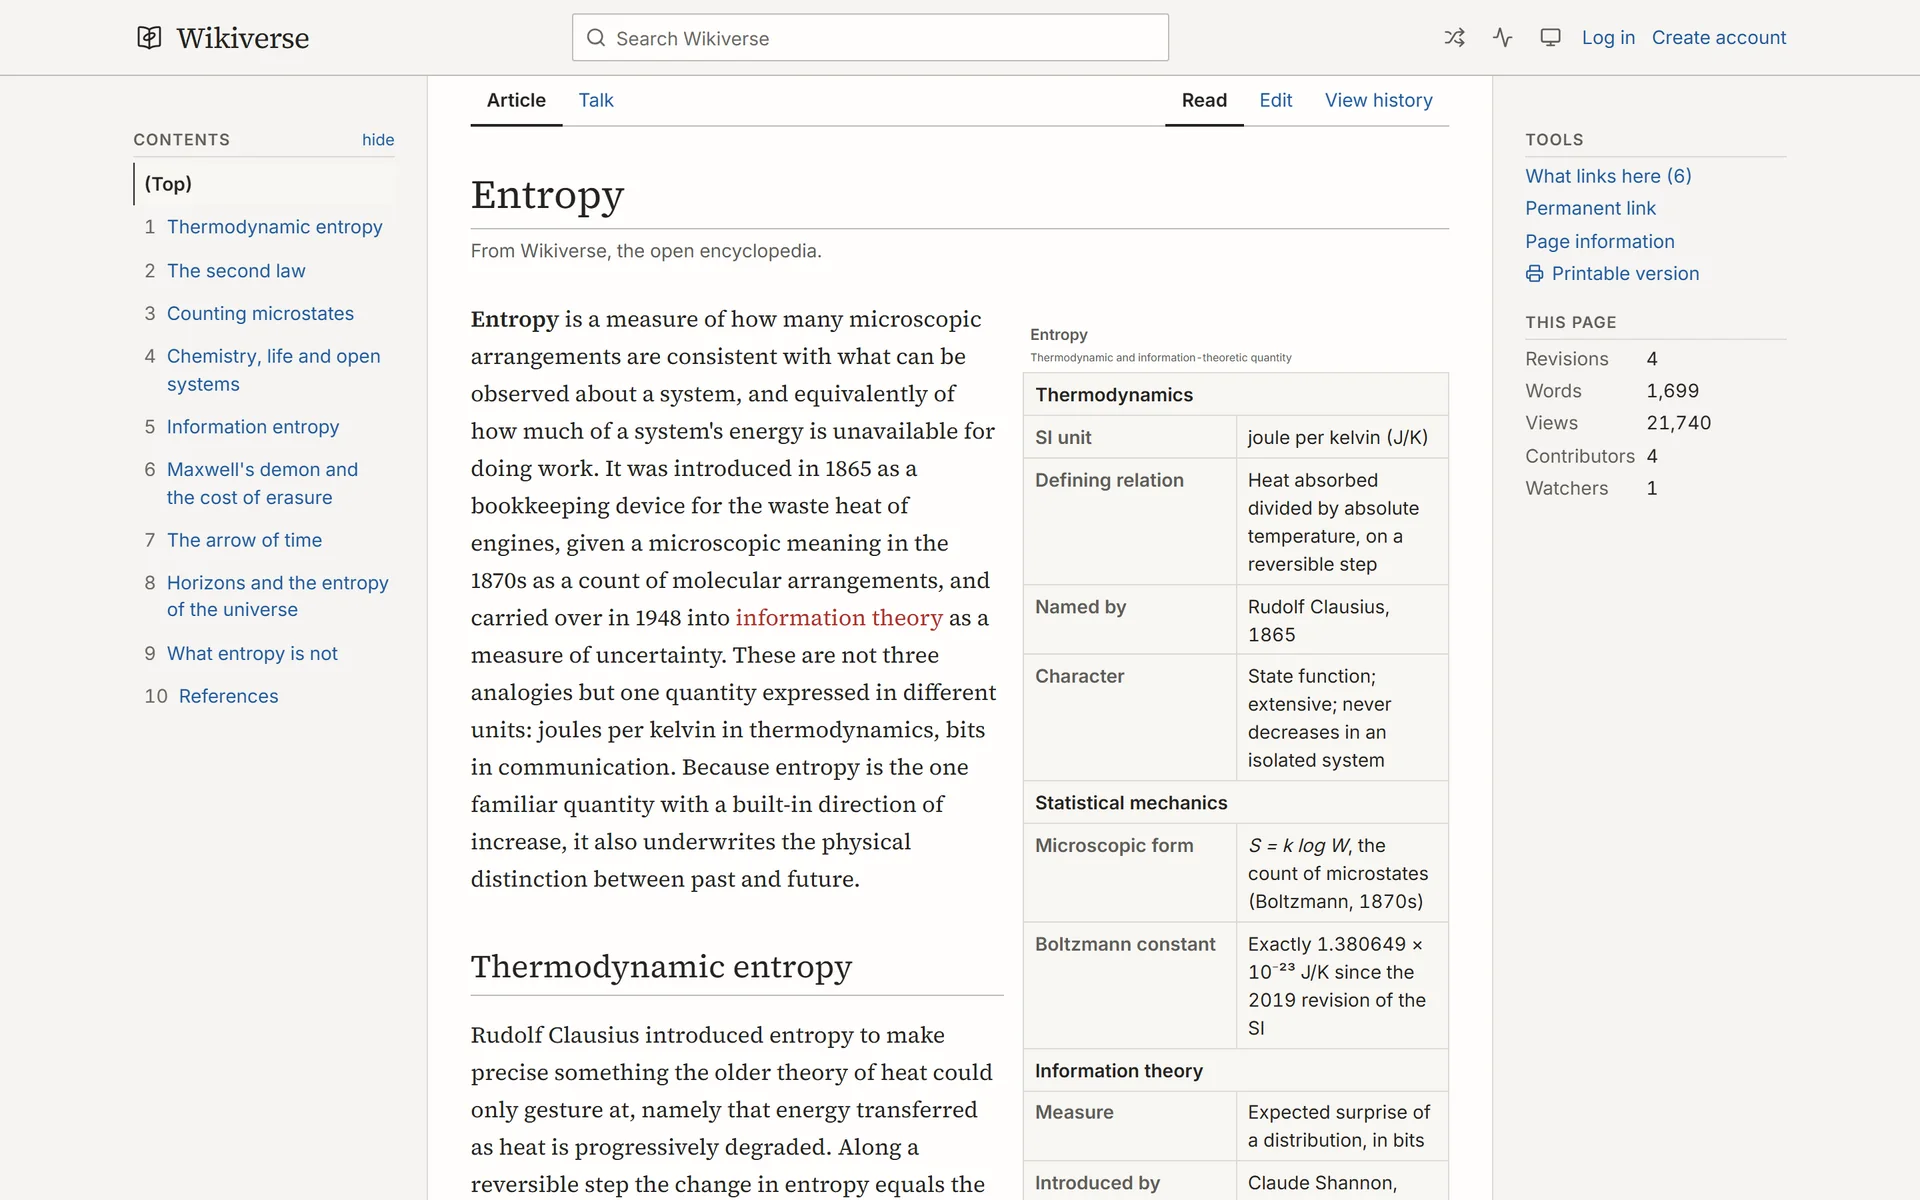
Task: Go to Thermodynamic entropy in contents
Action: (x=274, y=227)
